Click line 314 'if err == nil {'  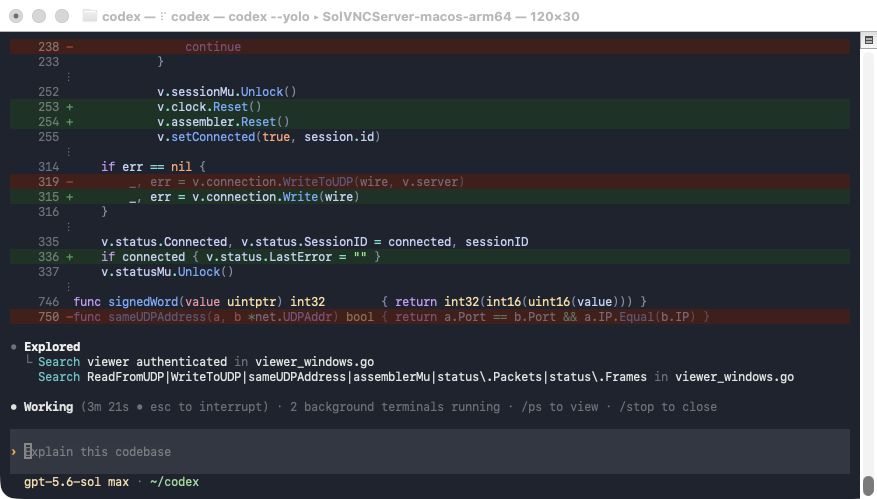pos(430,167)
